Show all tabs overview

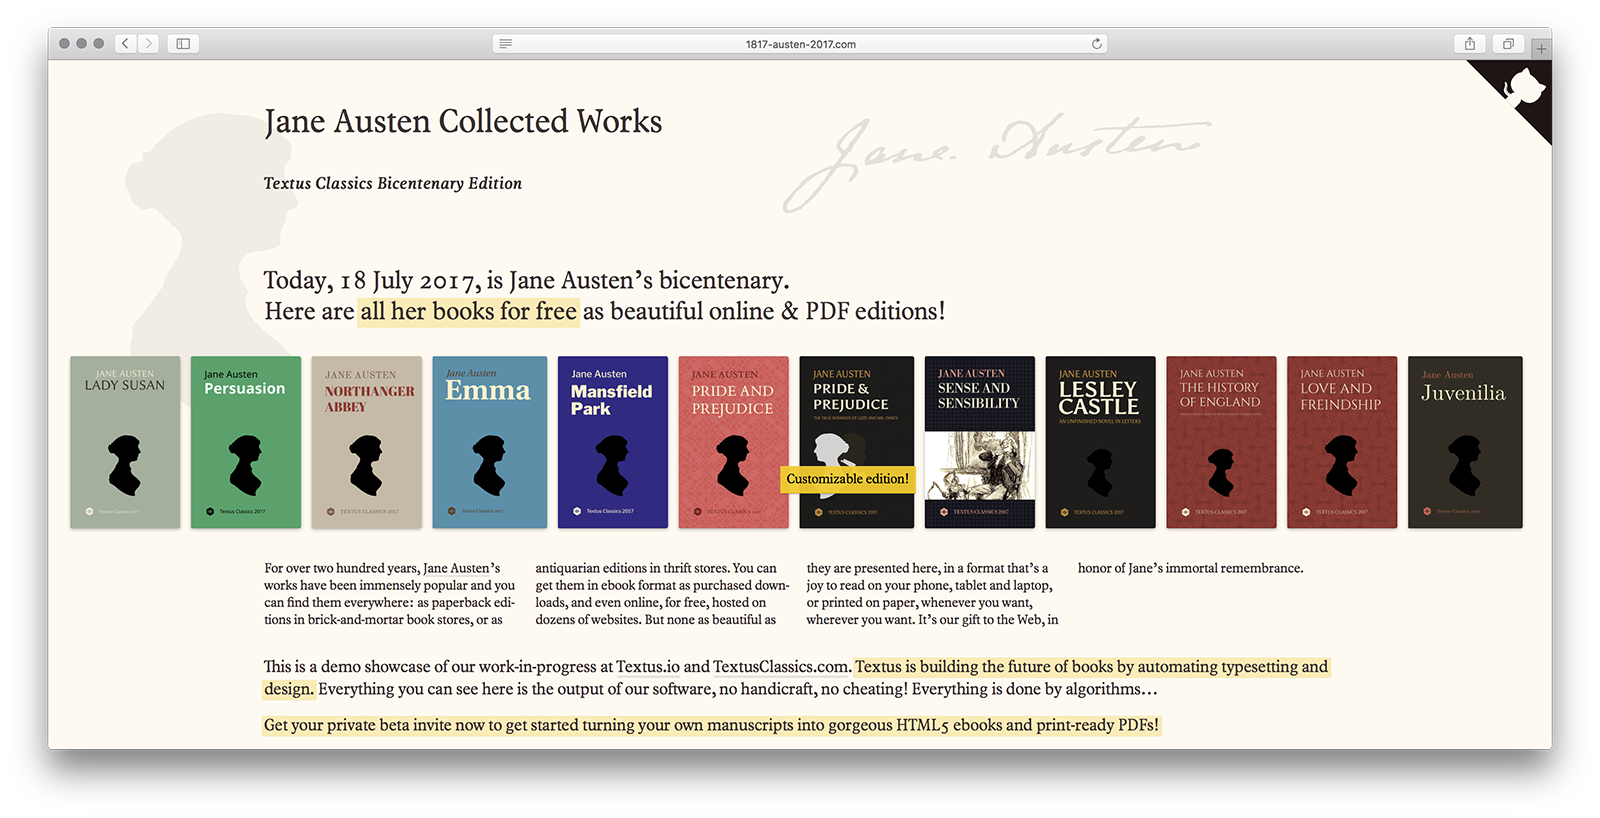(x=1508, y=44)
